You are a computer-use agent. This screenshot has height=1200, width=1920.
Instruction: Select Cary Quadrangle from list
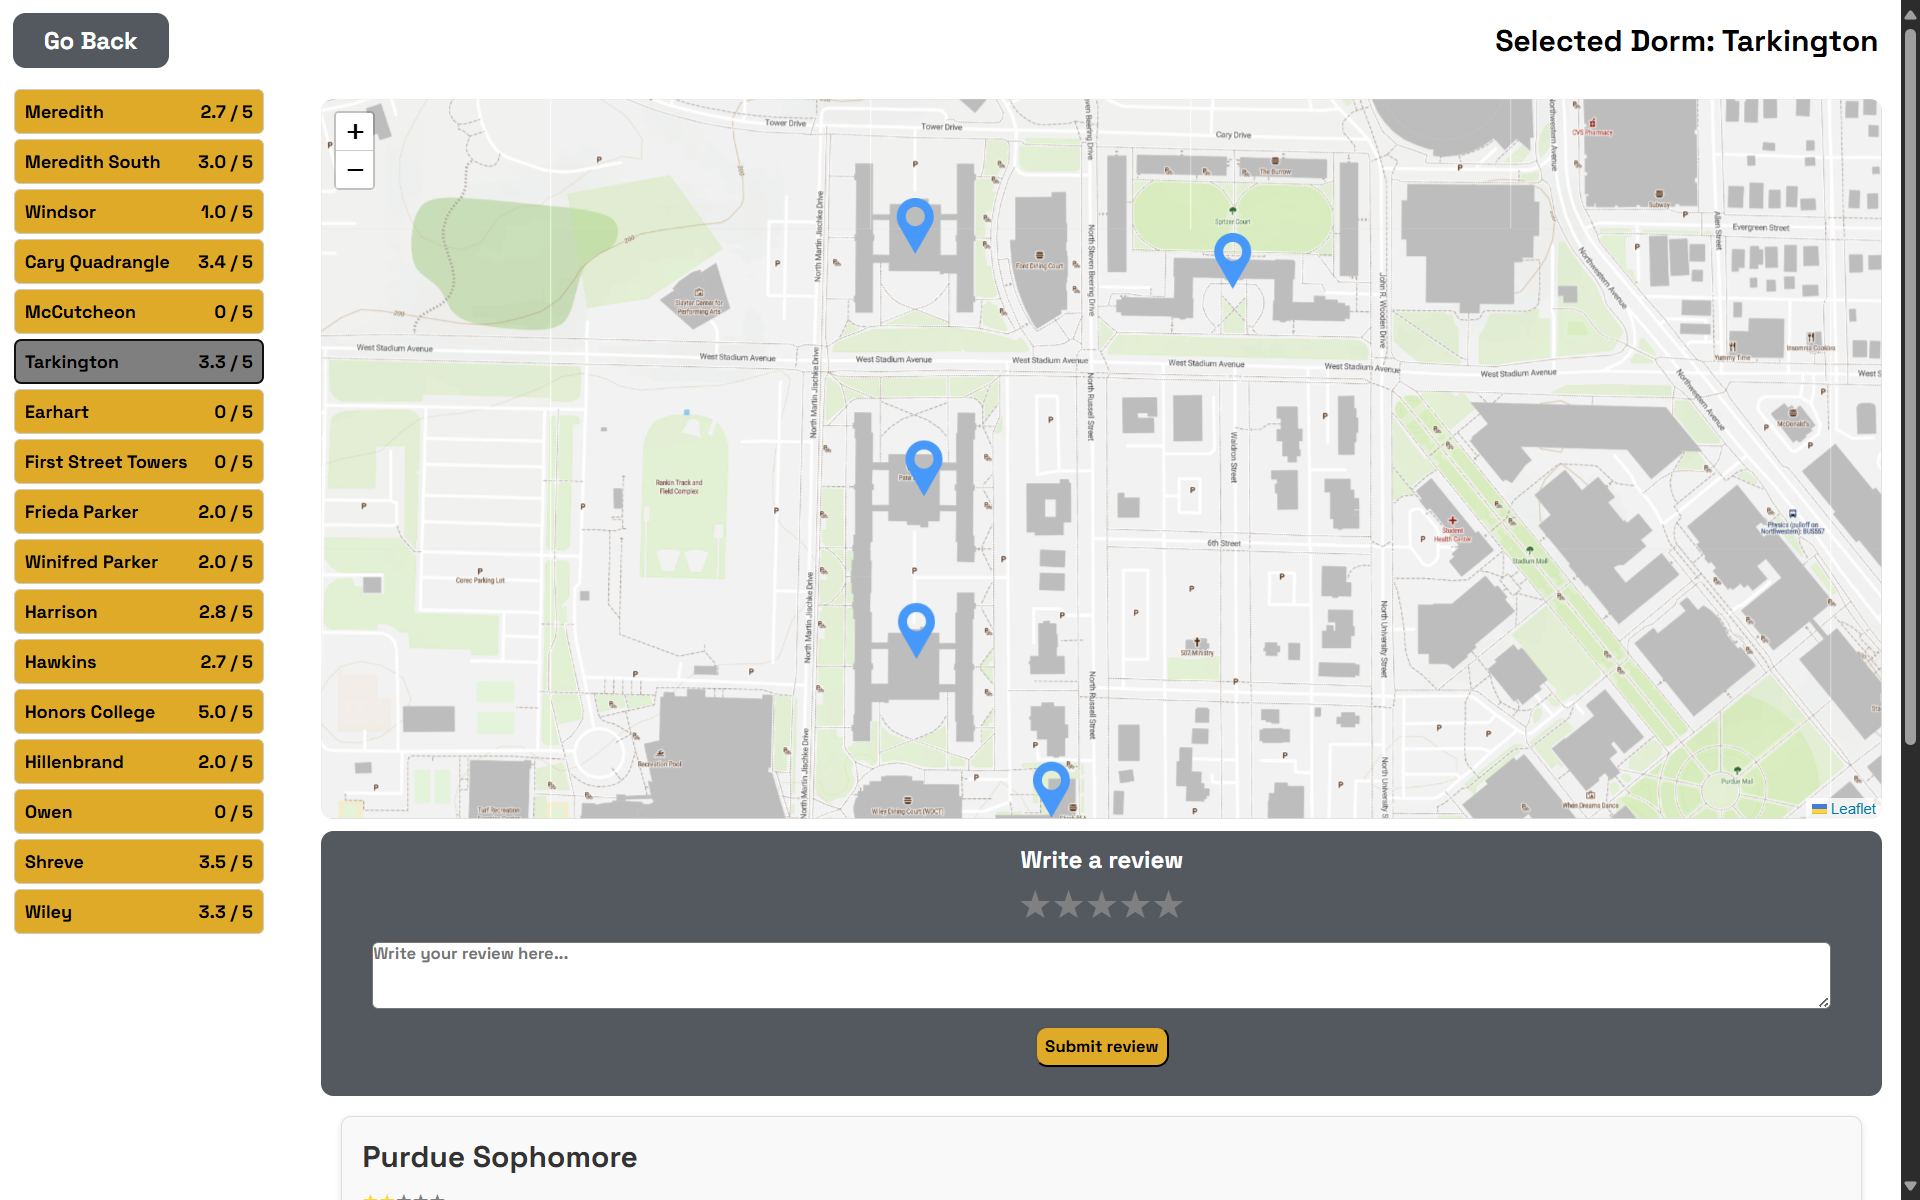pyautogui.click(x=139, y=262)
